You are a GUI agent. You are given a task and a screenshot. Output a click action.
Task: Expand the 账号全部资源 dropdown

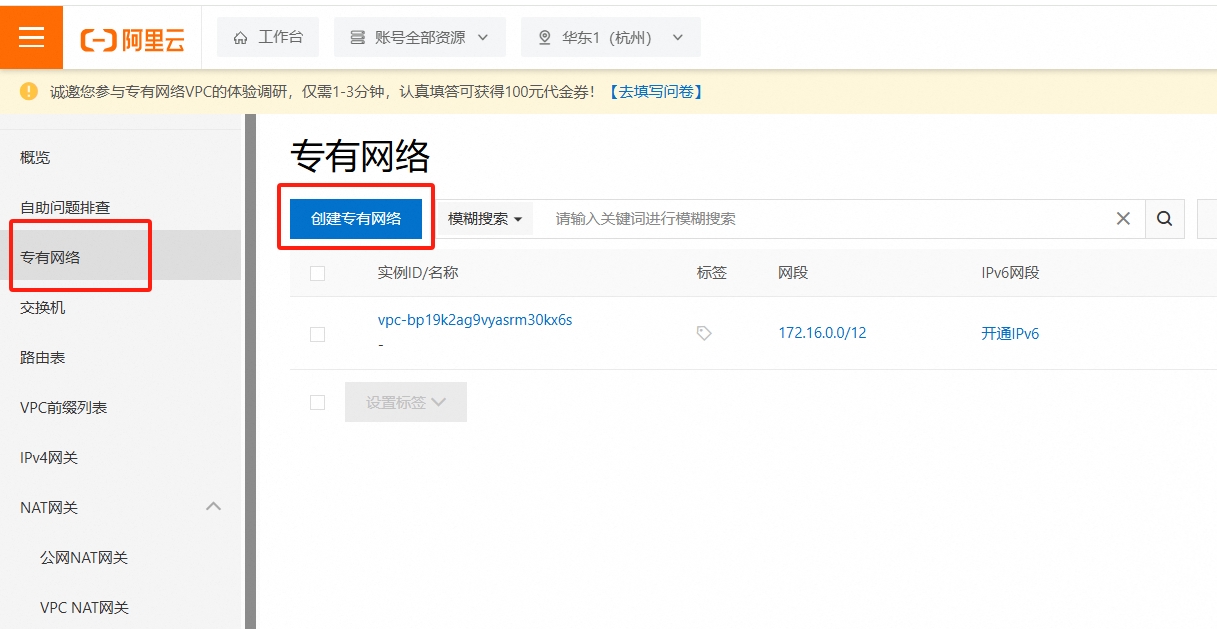(419, 37)
